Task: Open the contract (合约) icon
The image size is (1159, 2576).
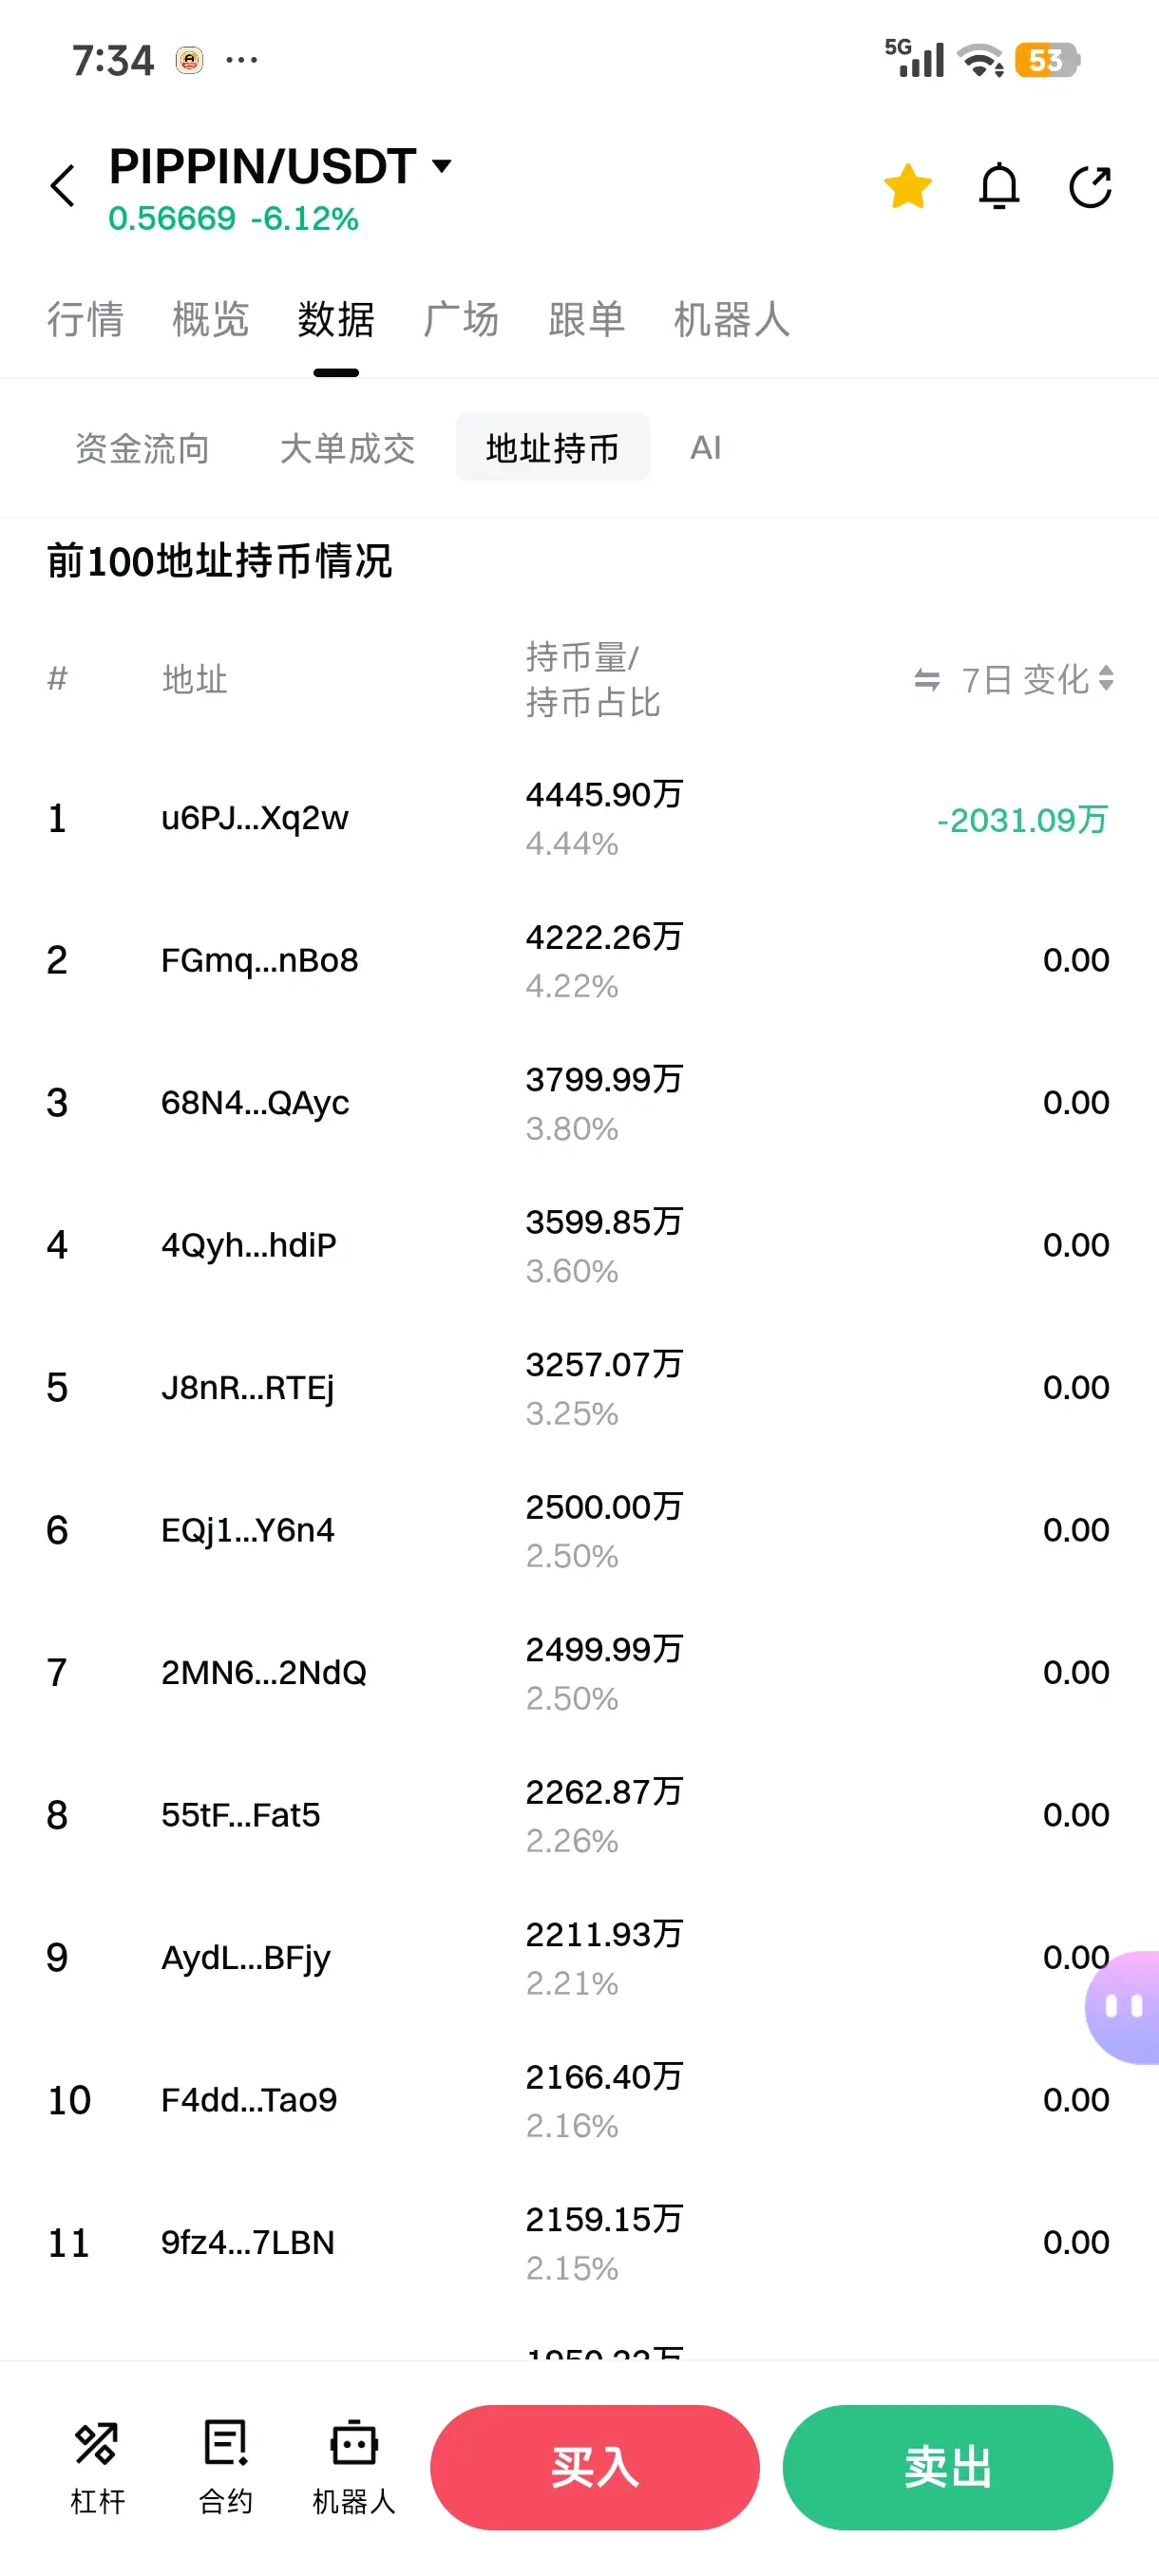Action: (225, 2466)
